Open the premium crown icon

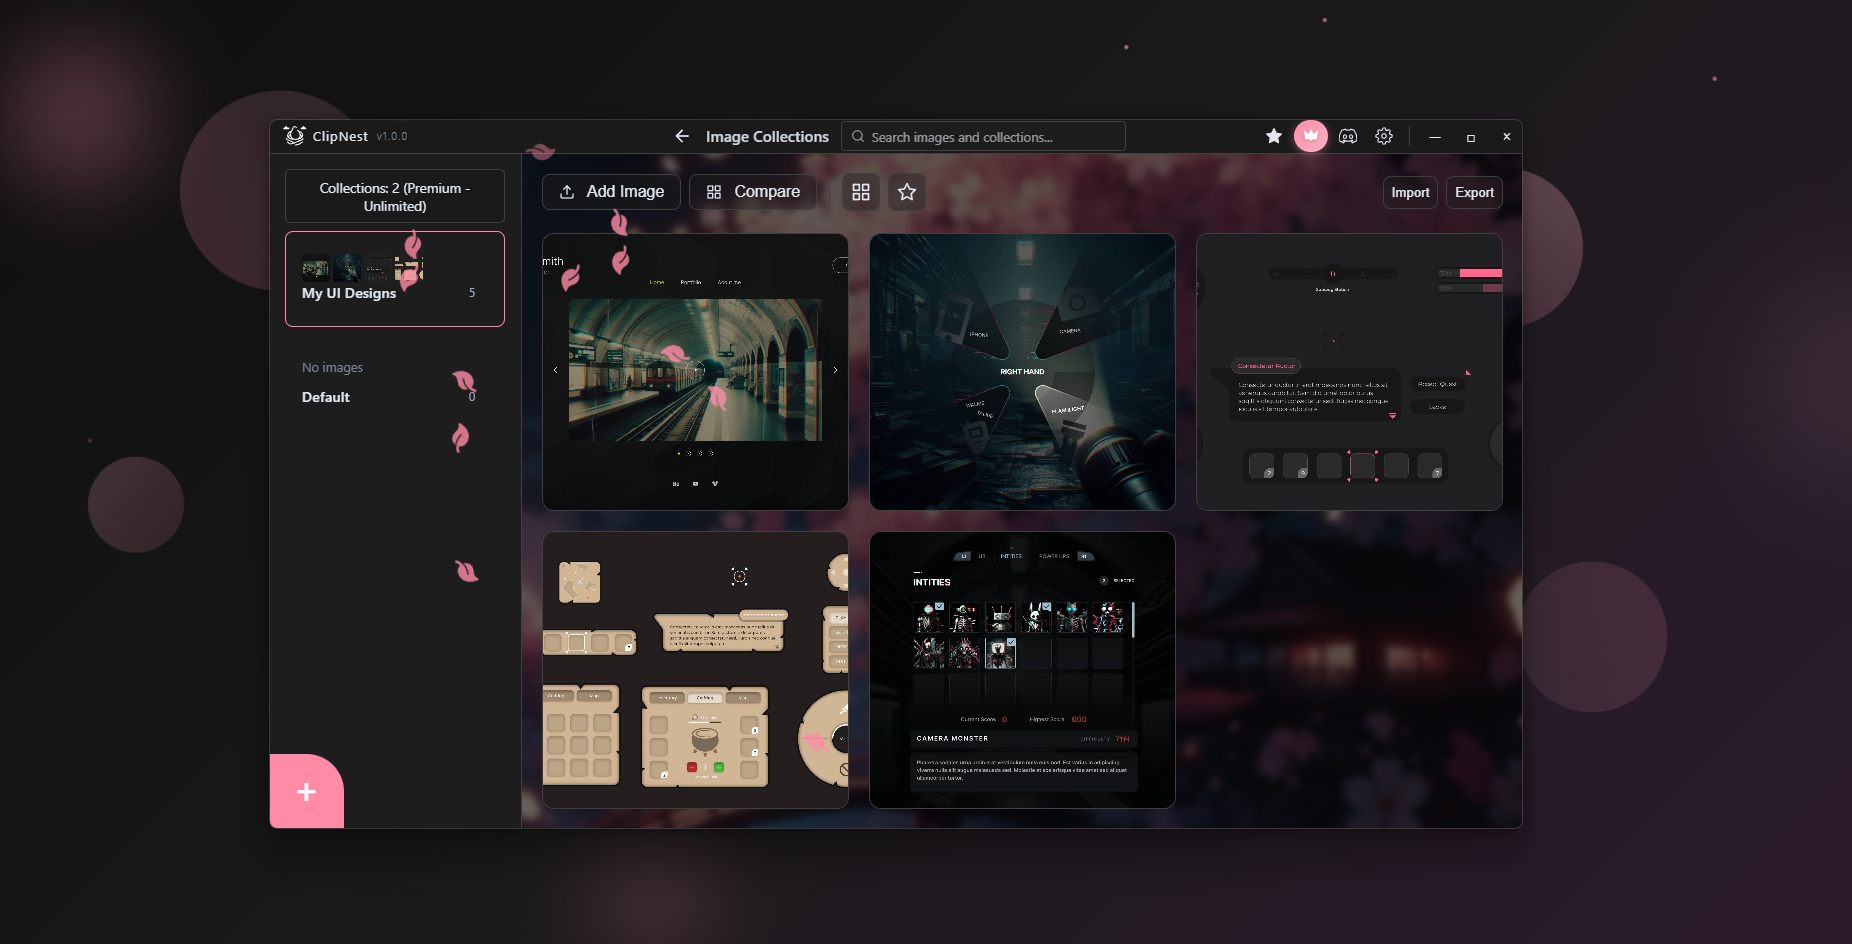(x=1311, y=136)
